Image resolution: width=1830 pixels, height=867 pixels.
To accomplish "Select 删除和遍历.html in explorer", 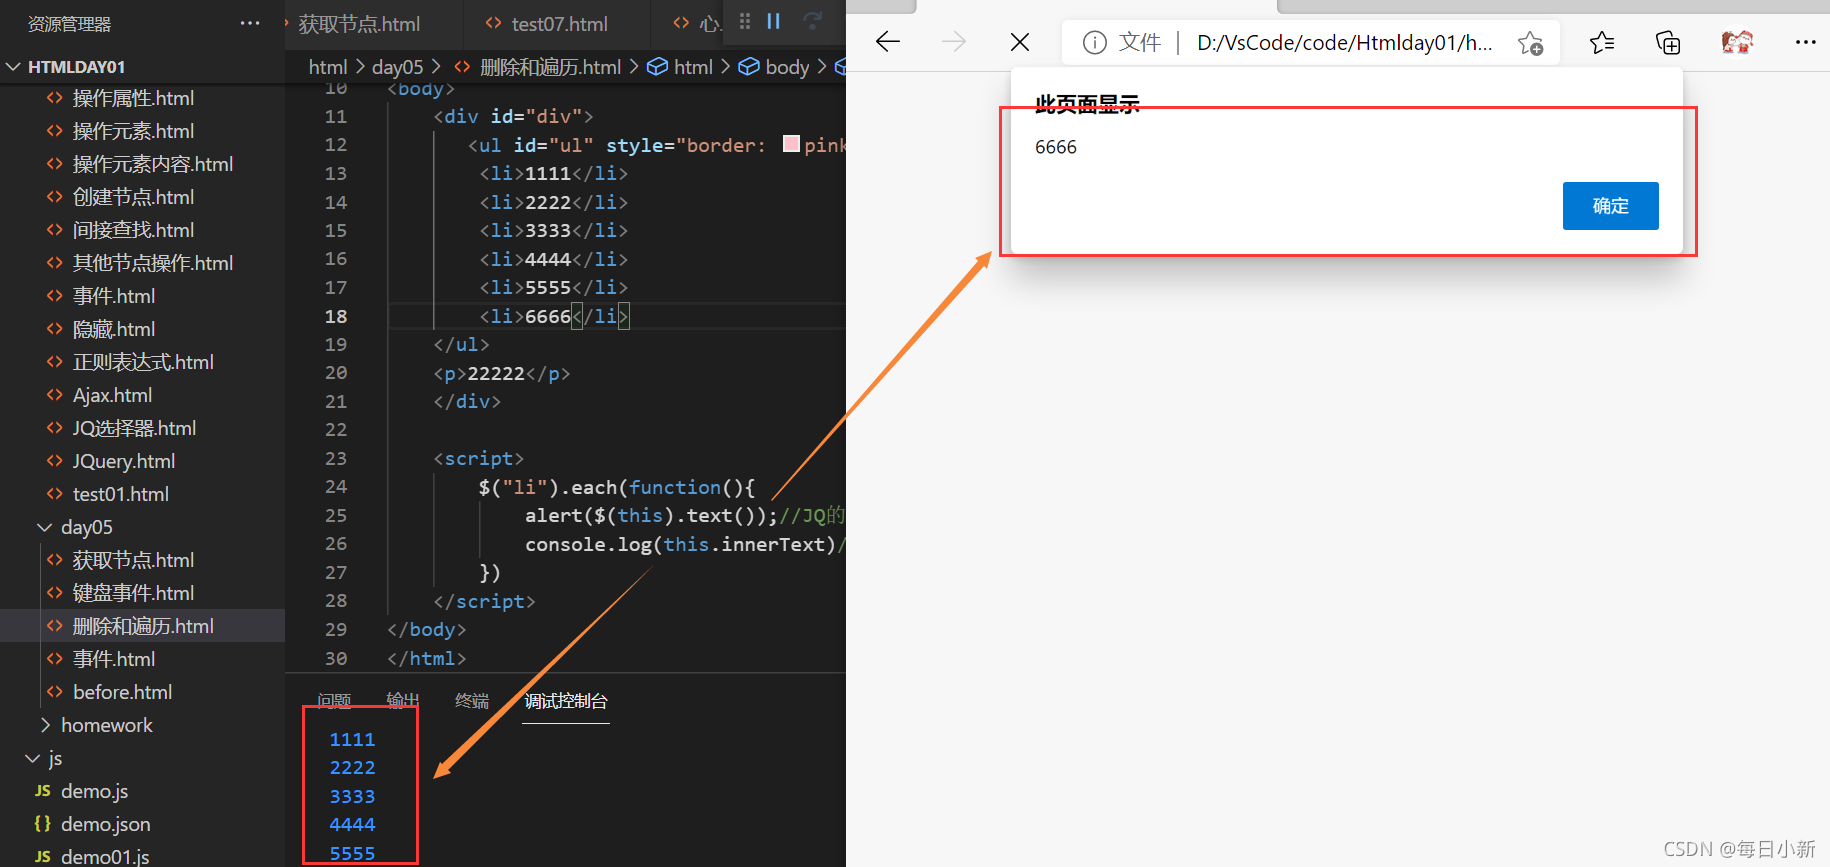I will (x=143, y=626).
